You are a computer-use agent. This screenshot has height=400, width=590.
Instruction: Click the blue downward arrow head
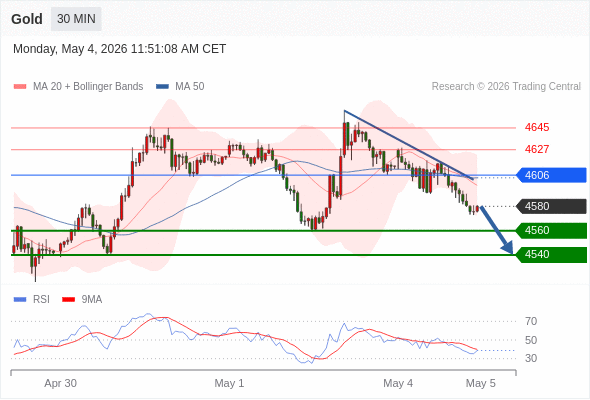tap(508, 248)
